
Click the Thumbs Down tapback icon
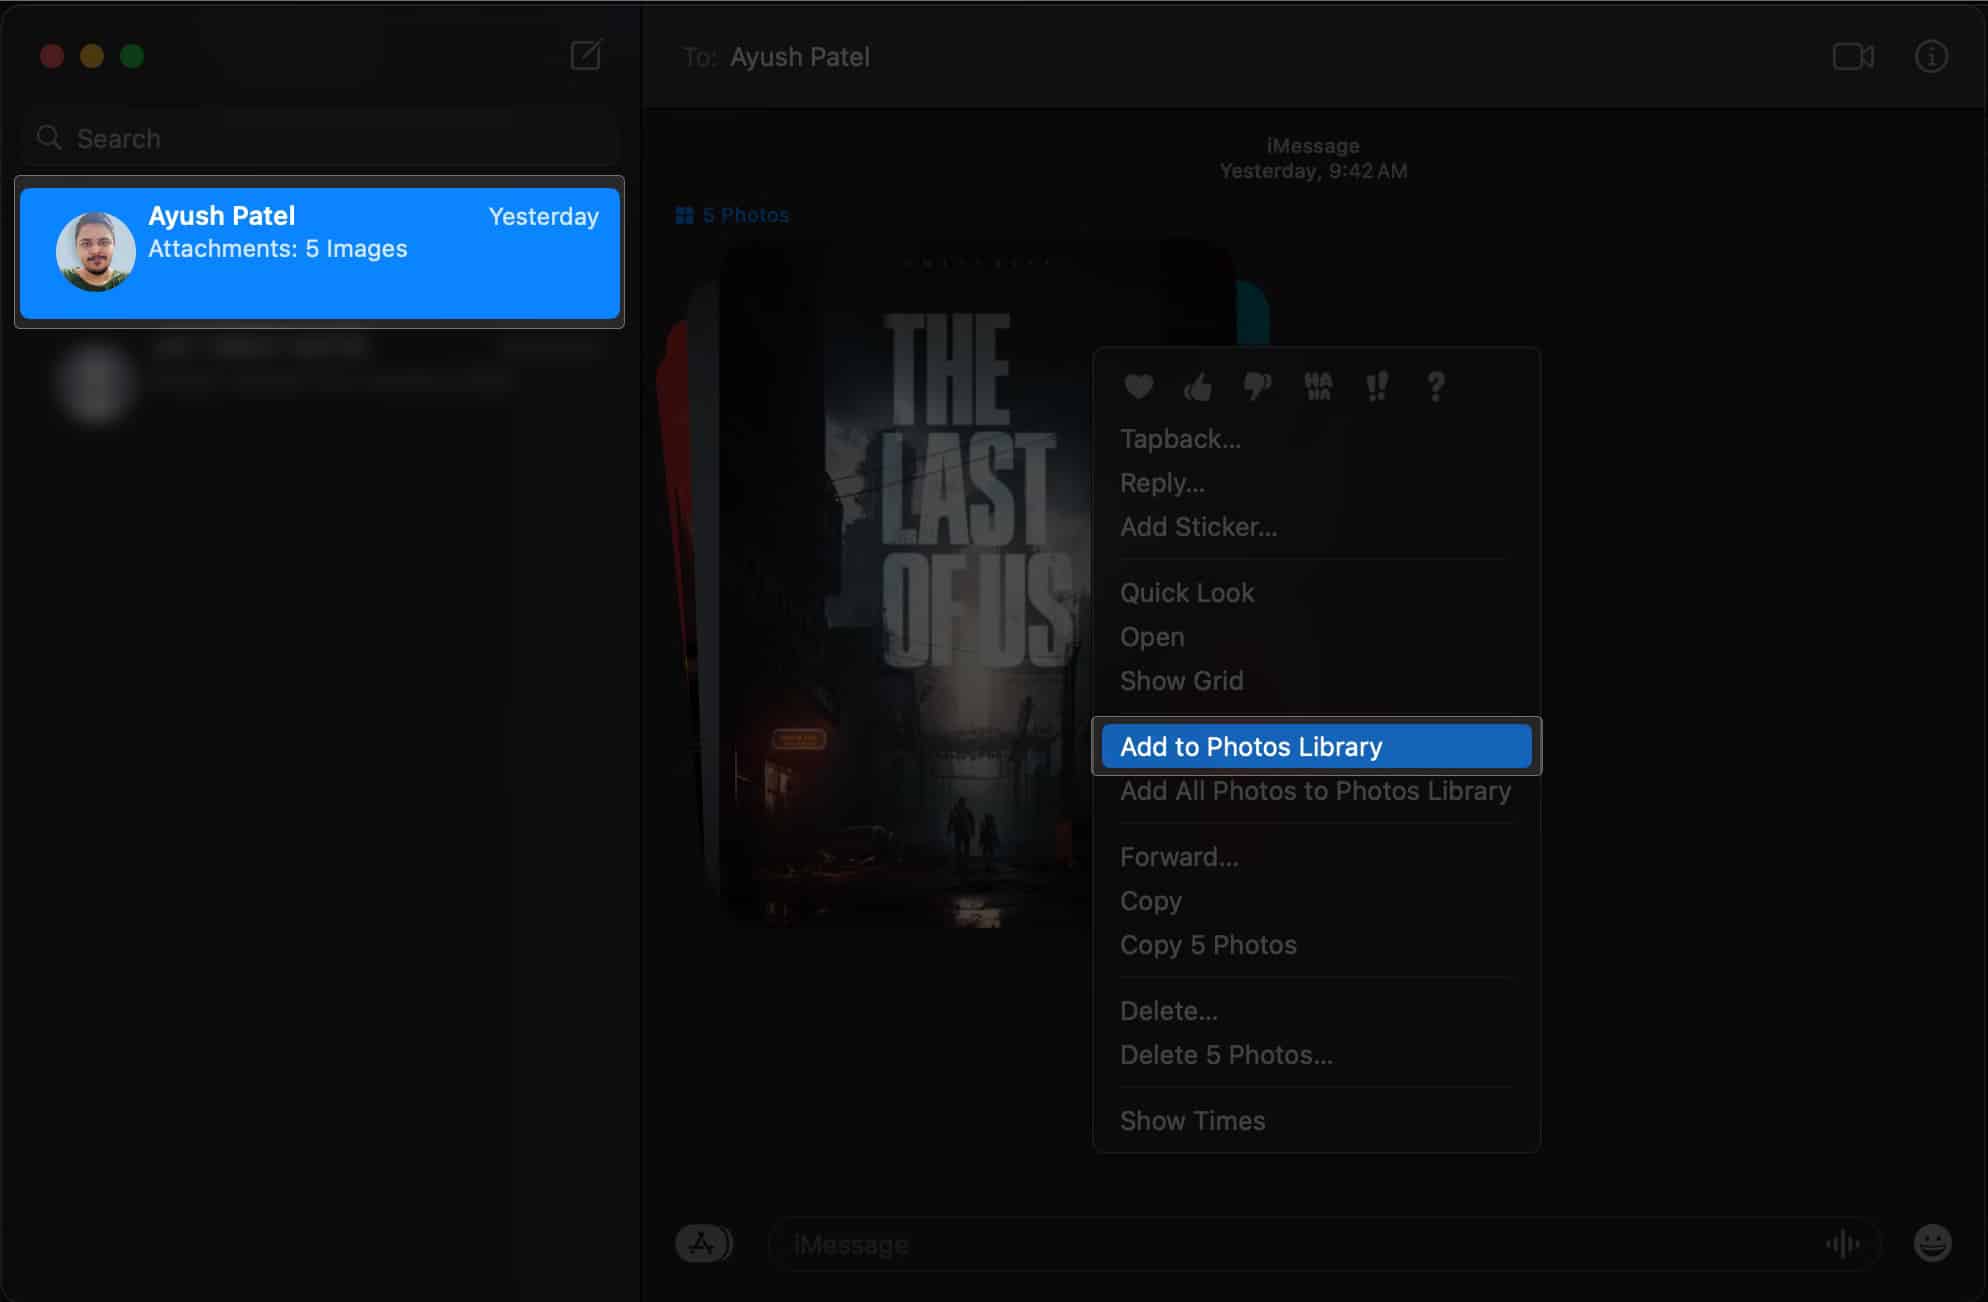[1254, 387]
